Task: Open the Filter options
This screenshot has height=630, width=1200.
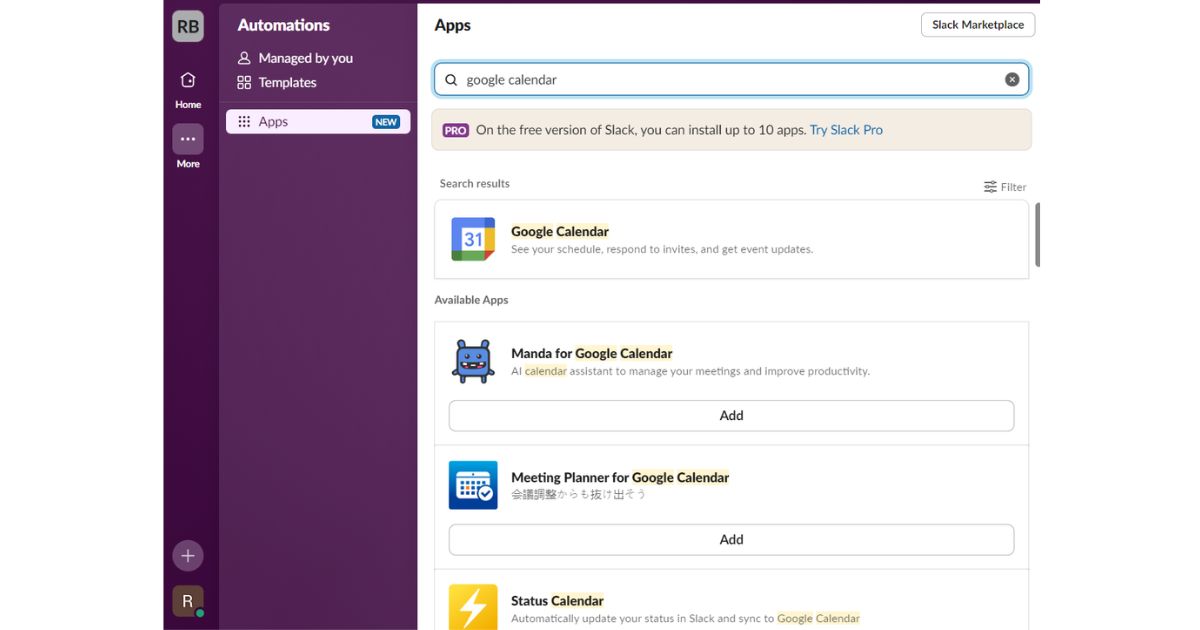Action: [1005, 187]
